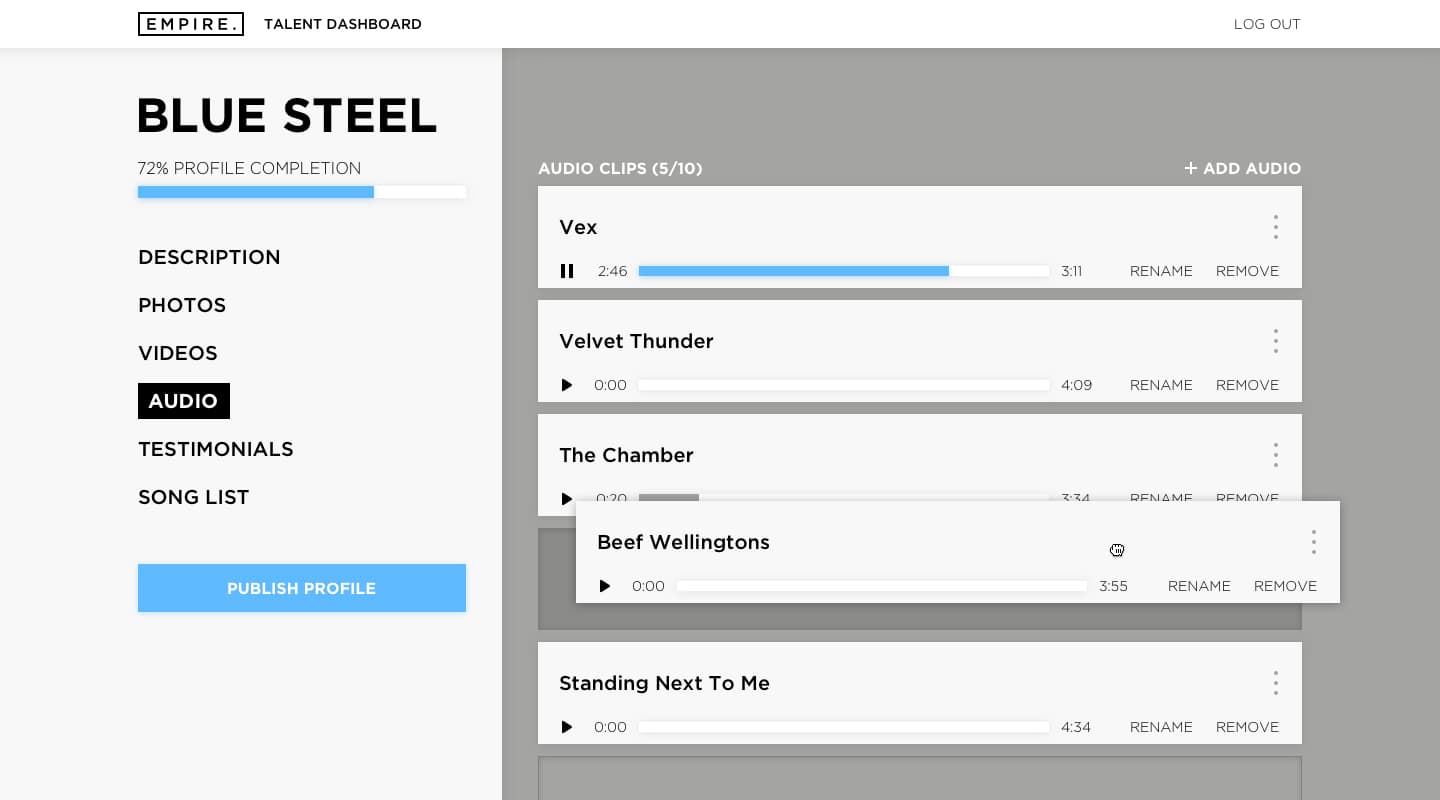Click the Empire logo

191,24
